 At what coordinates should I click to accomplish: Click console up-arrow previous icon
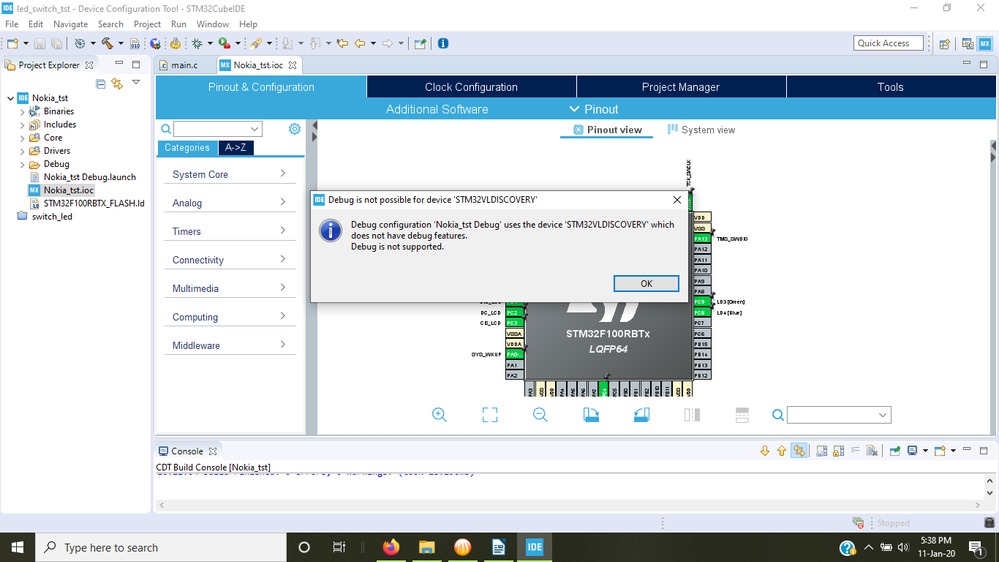[x=781, y=451]
